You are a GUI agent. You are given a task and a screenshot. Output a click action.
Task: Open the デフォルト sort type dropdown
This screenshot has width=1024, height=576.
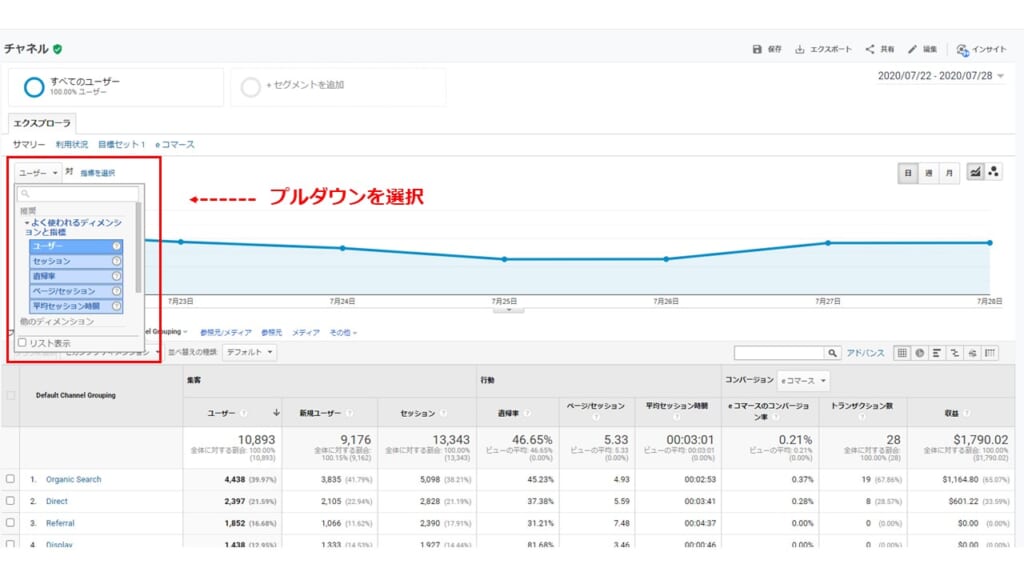point(249,352)
